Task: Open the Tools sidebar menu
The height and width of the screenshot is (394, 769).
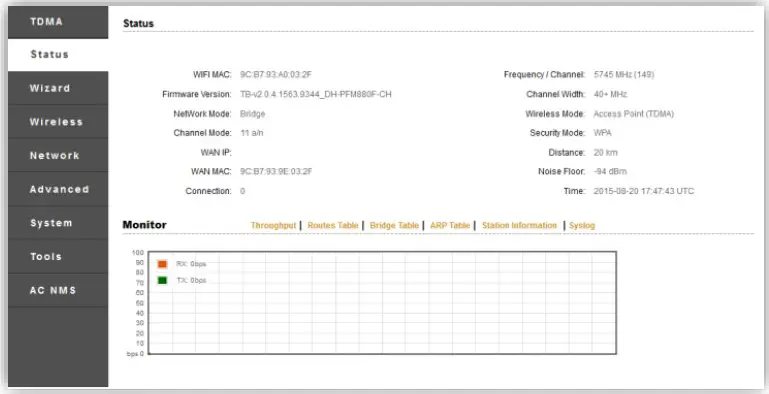Action: pos(58,257)
